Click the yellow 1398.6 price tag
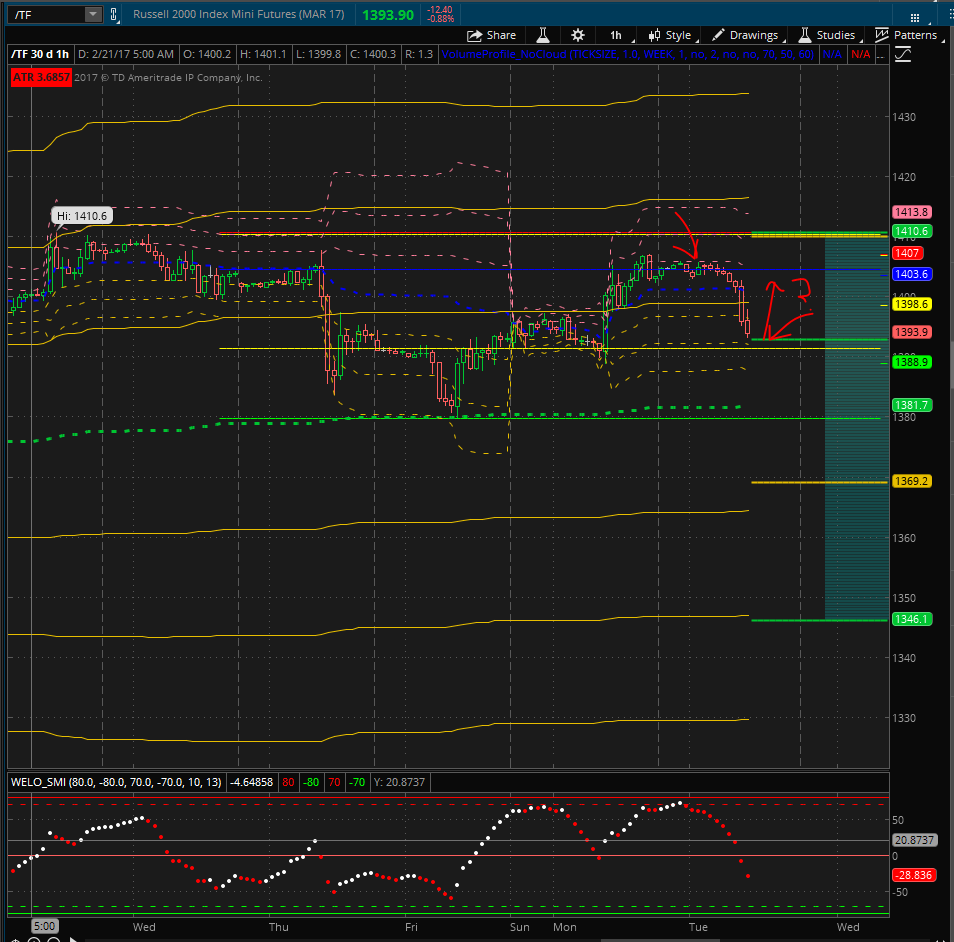This screenshot has height=942, width=954. 911,304
